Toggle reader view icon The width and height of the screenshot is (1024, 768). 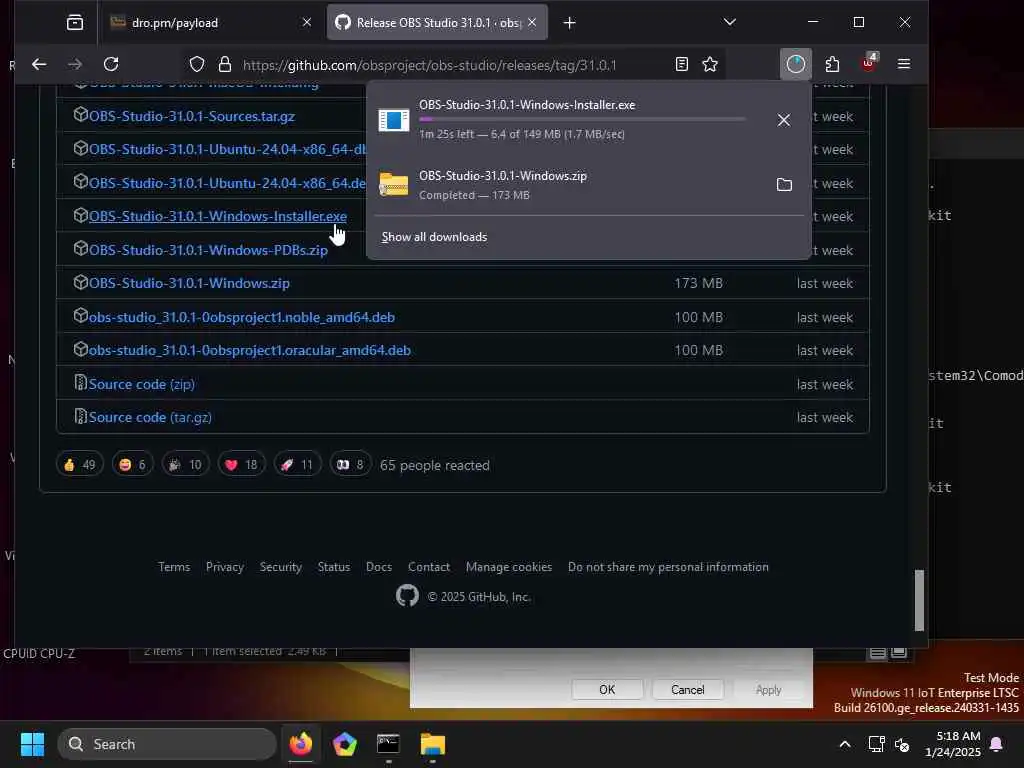click(x=681, y=64)
